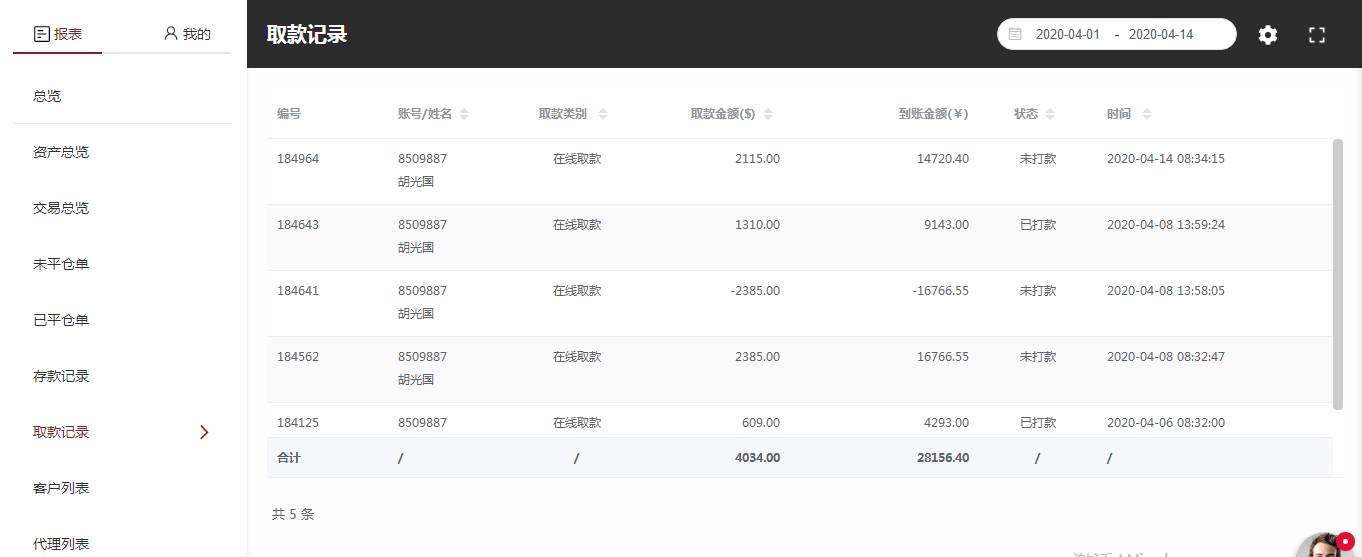
Task: Click total 4034.00 in 合计 row
Action: [757, 458]
